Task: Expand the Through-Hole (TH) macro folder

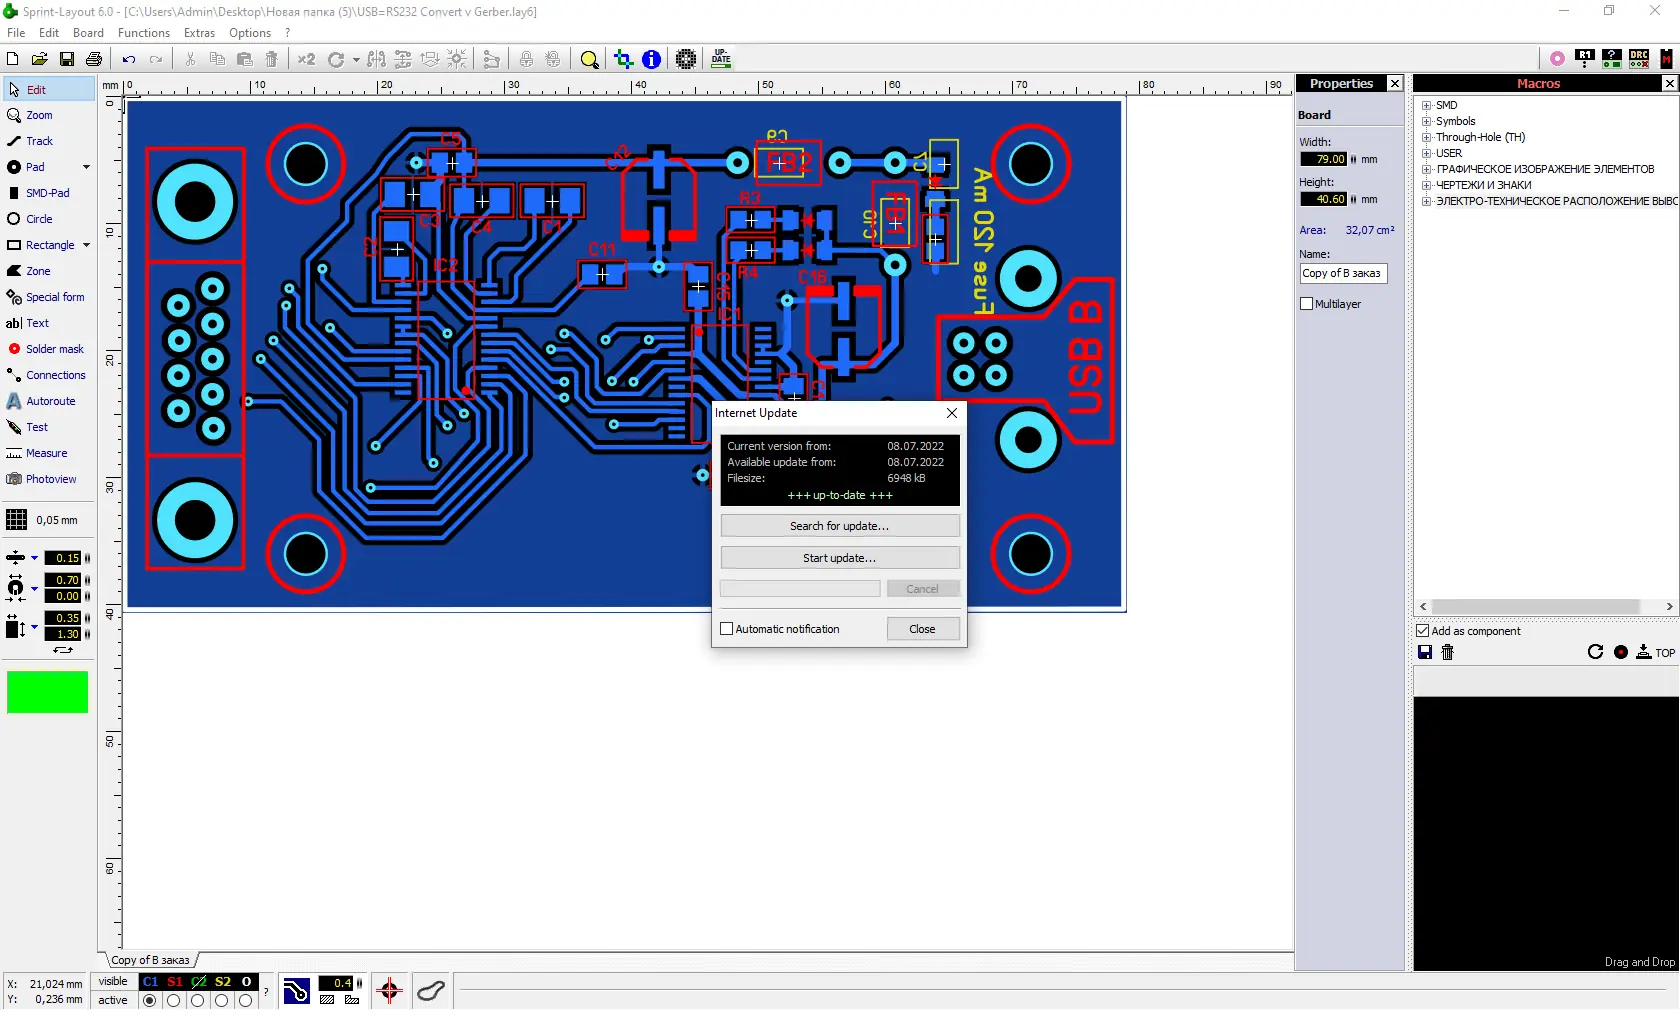Action: (x=1427, y=137)
